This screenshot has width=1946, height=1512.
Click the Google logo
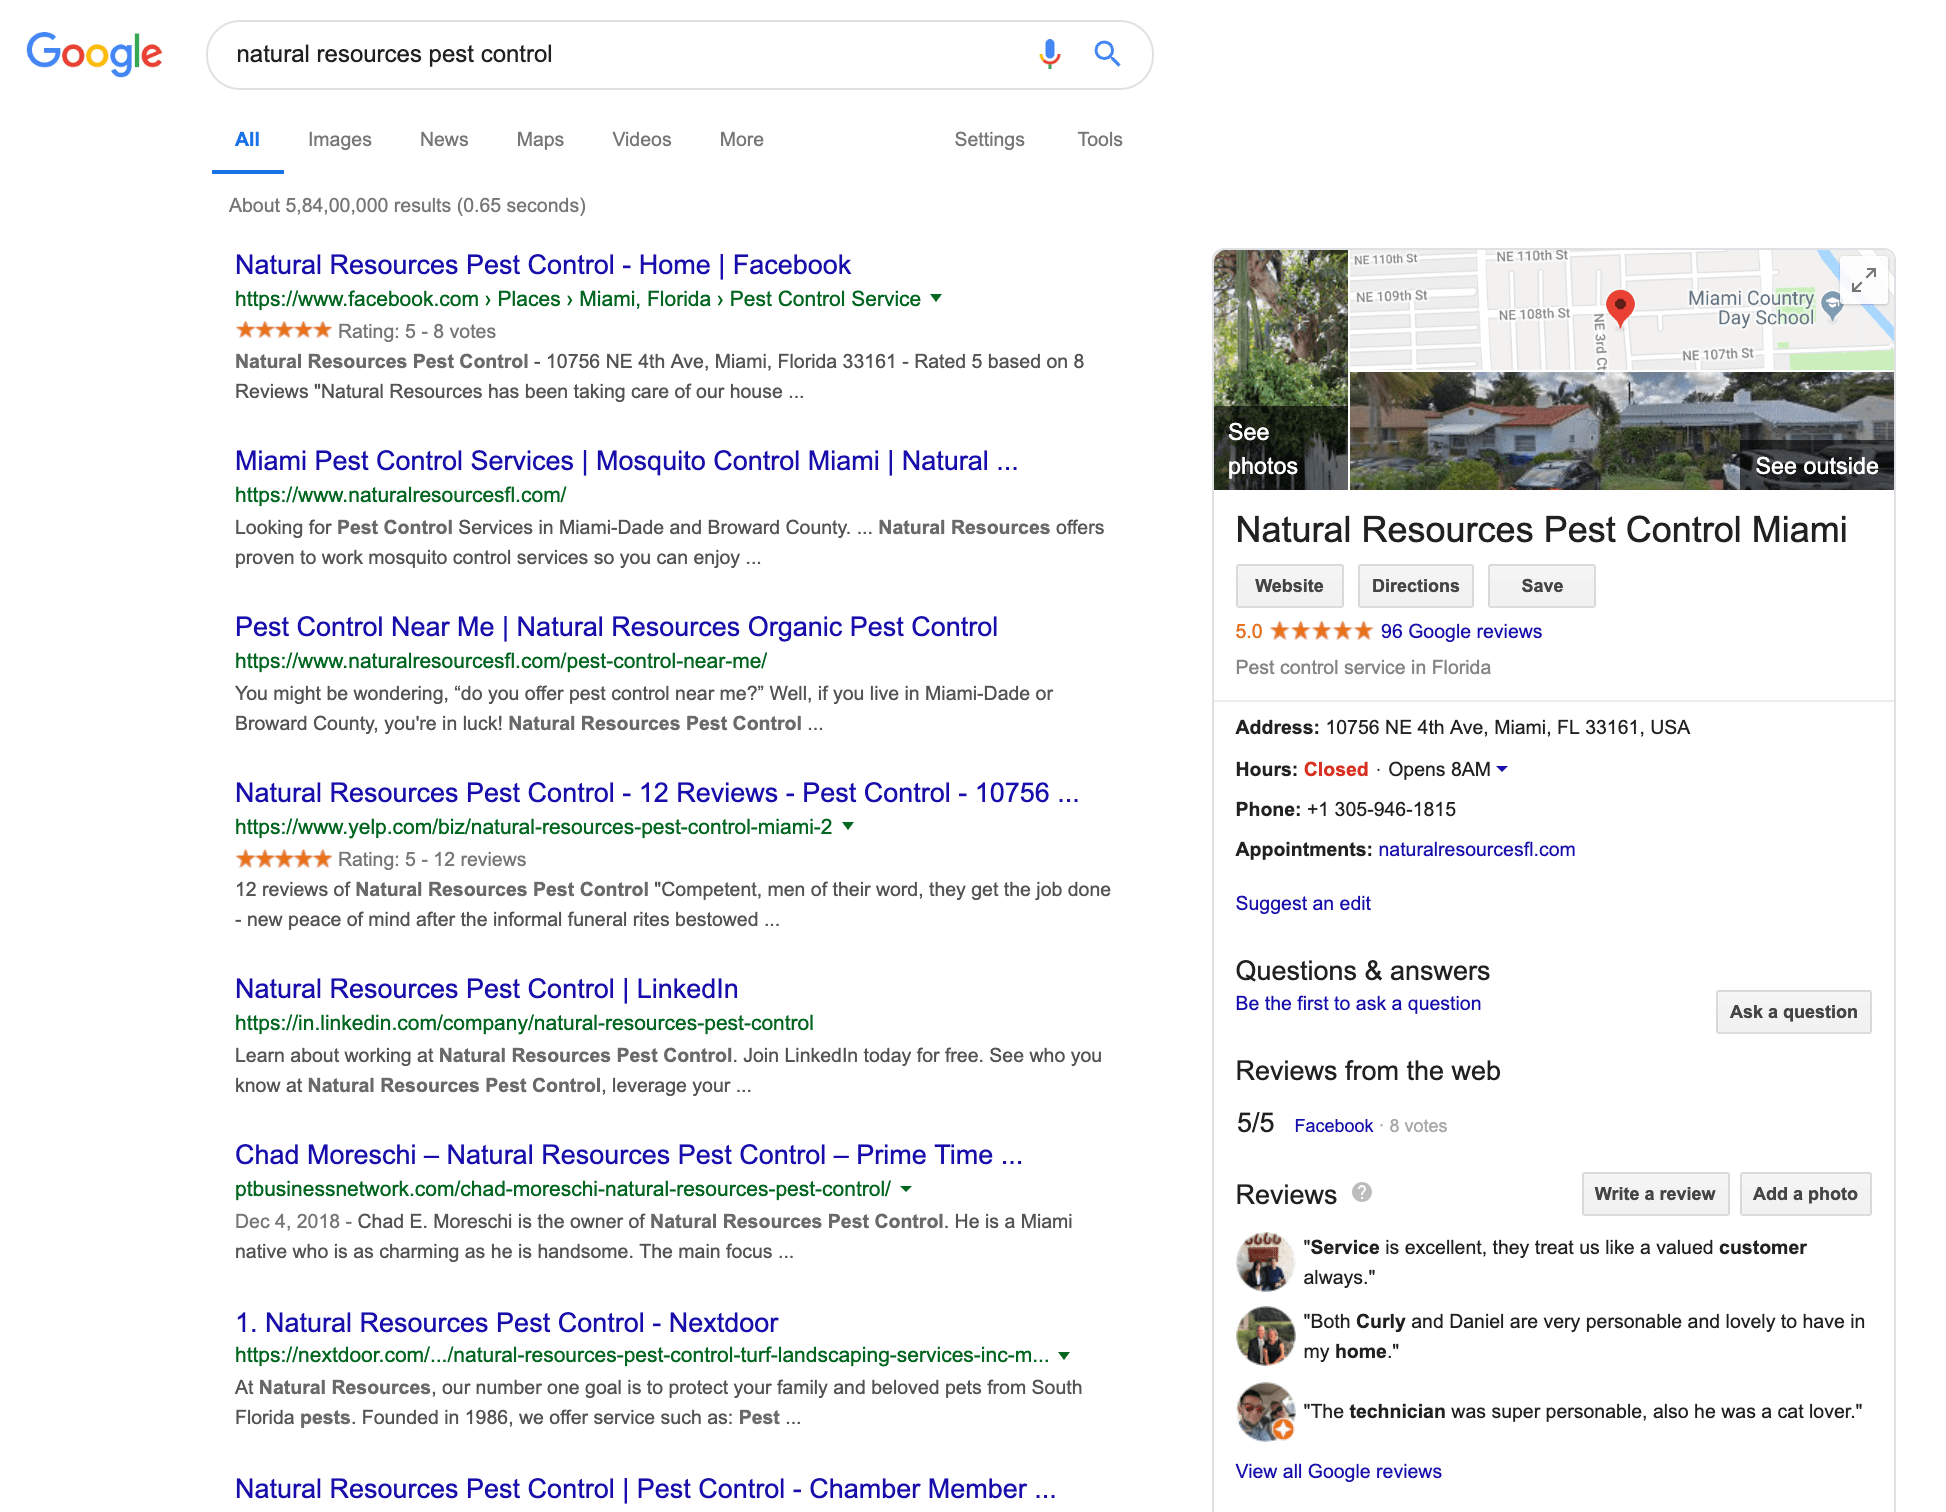coord(94,53)
